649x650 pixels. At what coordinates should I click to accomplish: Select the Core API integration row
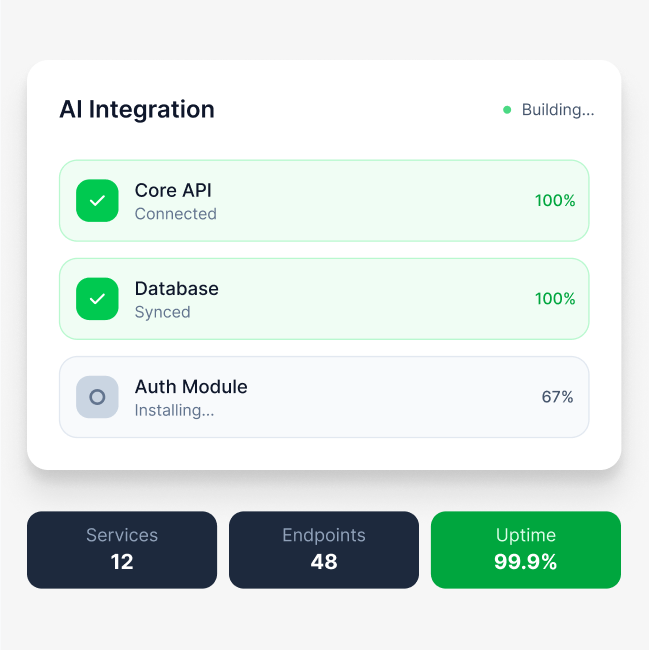pos(324,201)
